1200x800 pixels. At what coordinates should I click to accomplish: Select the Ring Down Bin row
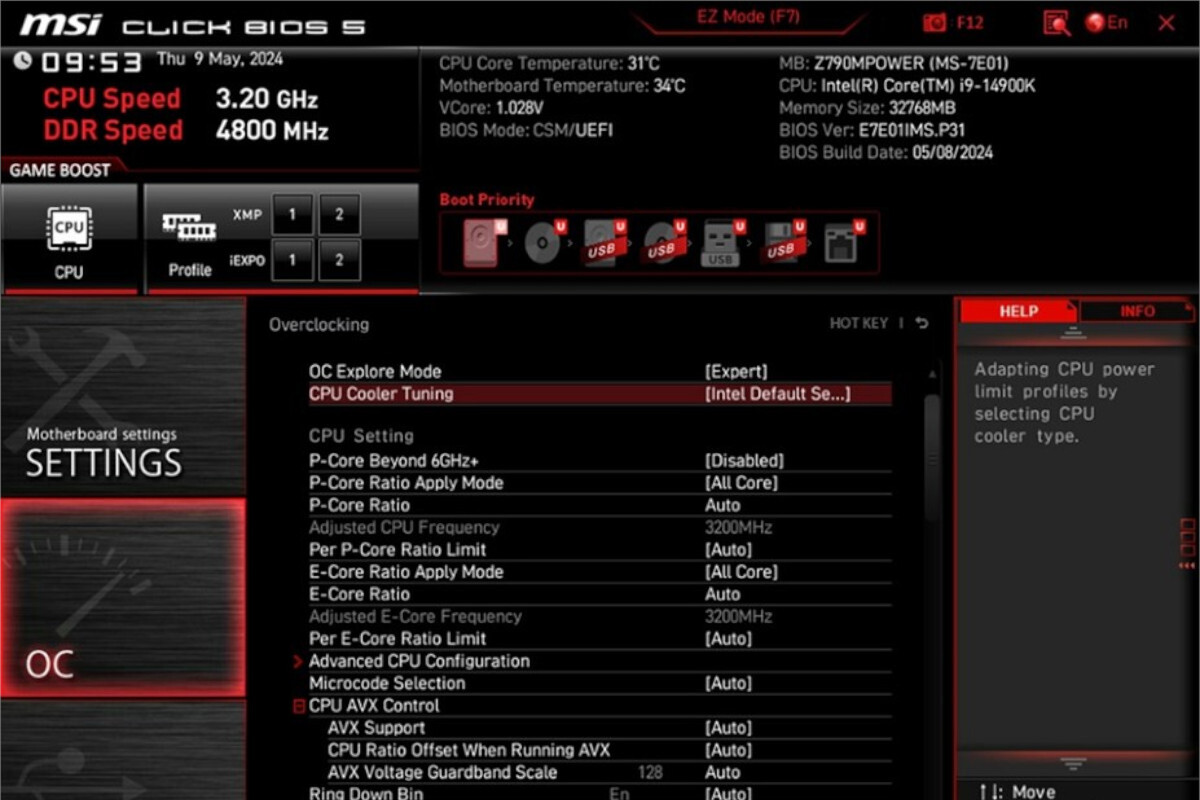599,792
